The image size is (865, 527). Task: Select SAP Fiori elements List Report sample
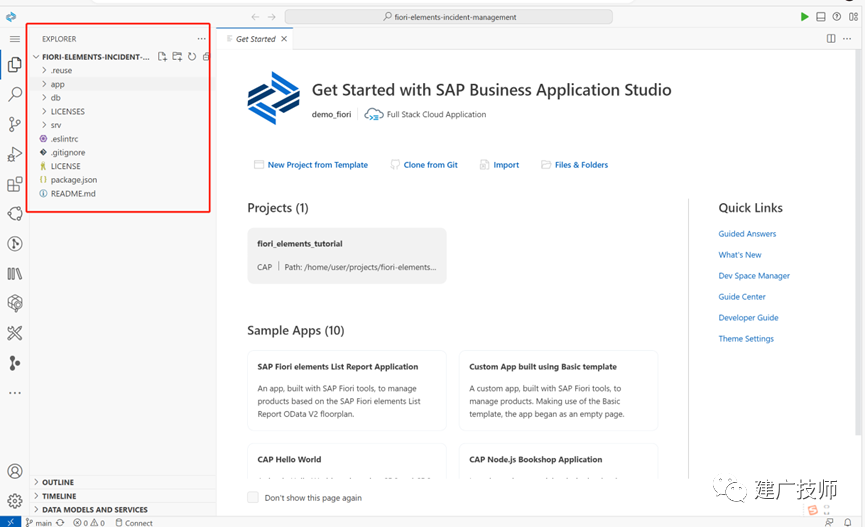click(347, 390)
